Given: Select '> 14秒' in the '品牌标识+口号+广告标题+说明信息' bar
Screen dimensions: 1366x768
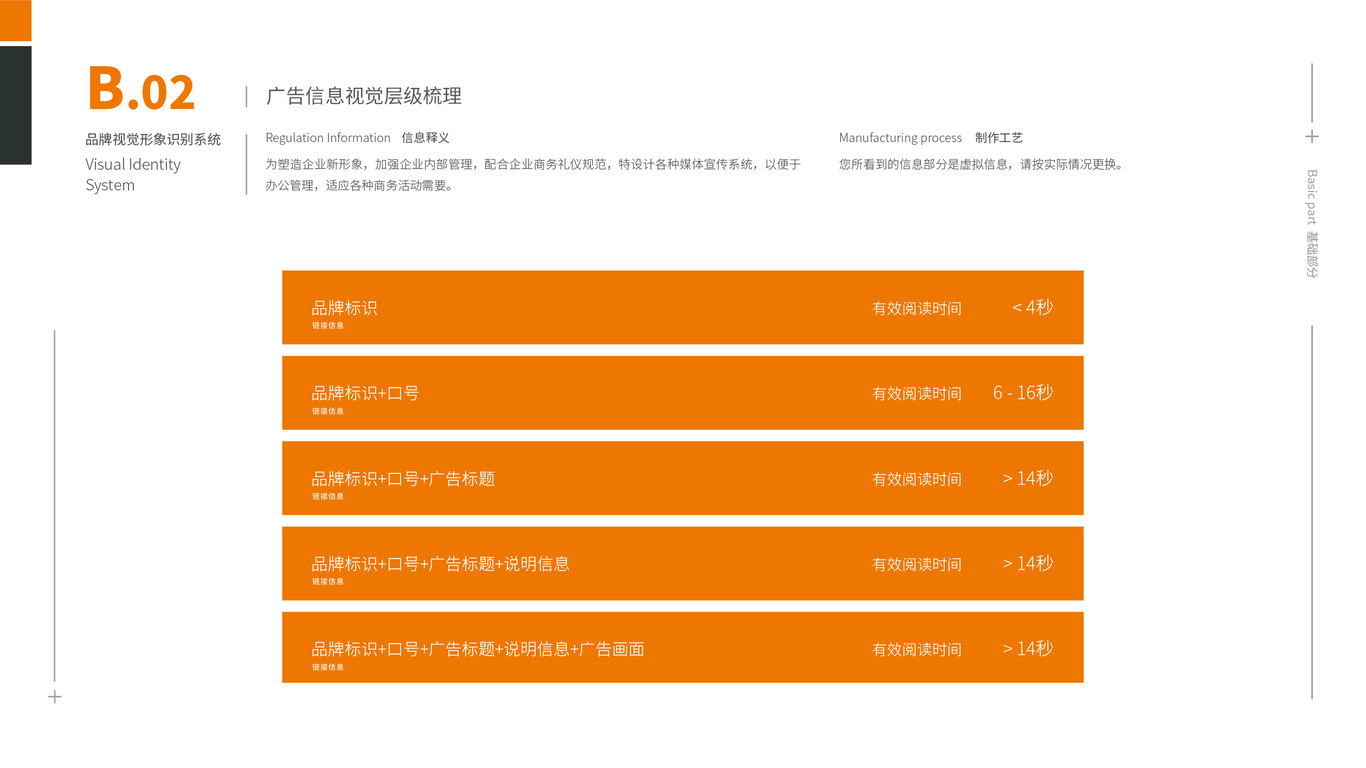Looking at the screenshot, I should click(x=1028, y=564).
